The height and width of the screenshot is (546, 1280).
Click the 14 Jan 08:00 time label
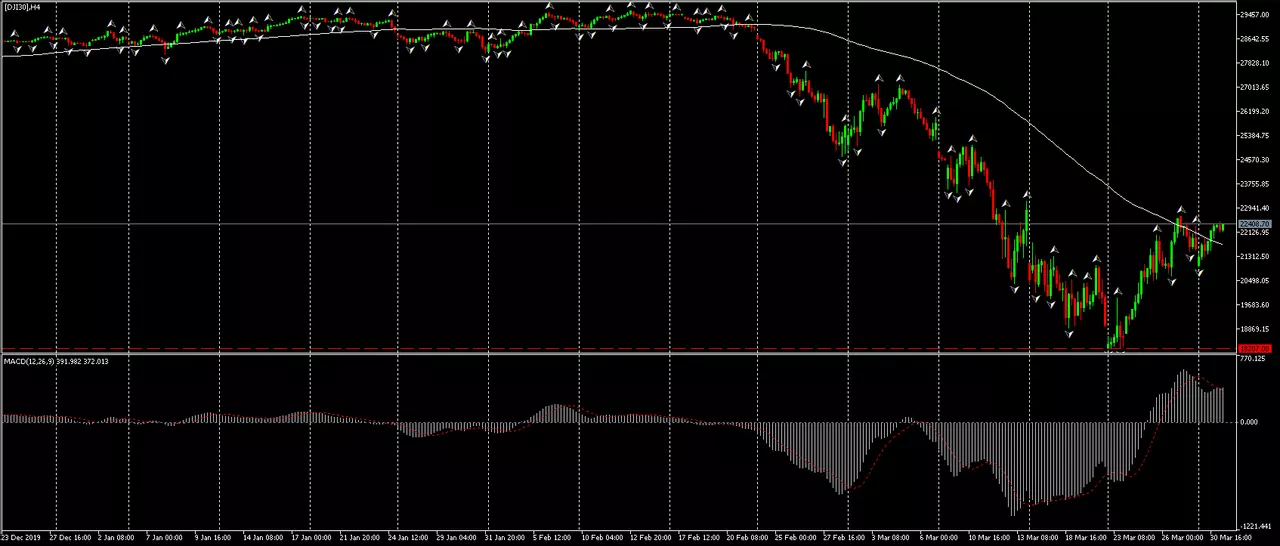261,538
